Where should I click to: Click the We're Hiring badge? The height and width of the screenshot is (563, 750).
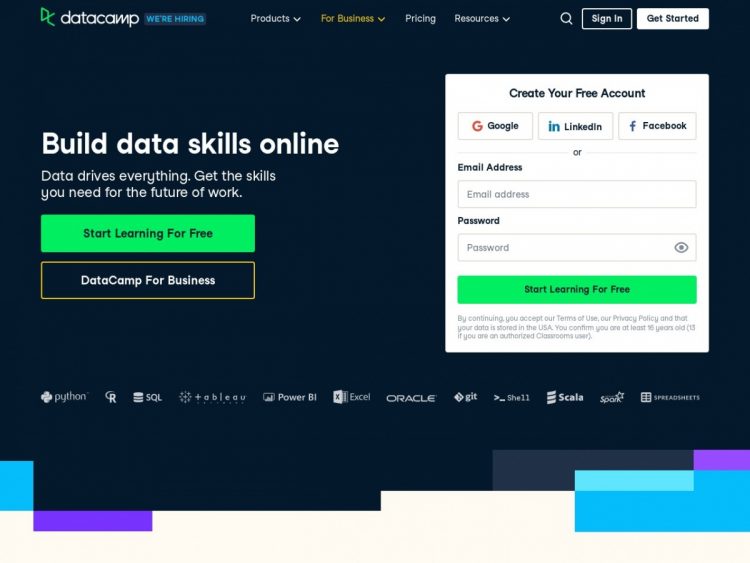point(175,19)
